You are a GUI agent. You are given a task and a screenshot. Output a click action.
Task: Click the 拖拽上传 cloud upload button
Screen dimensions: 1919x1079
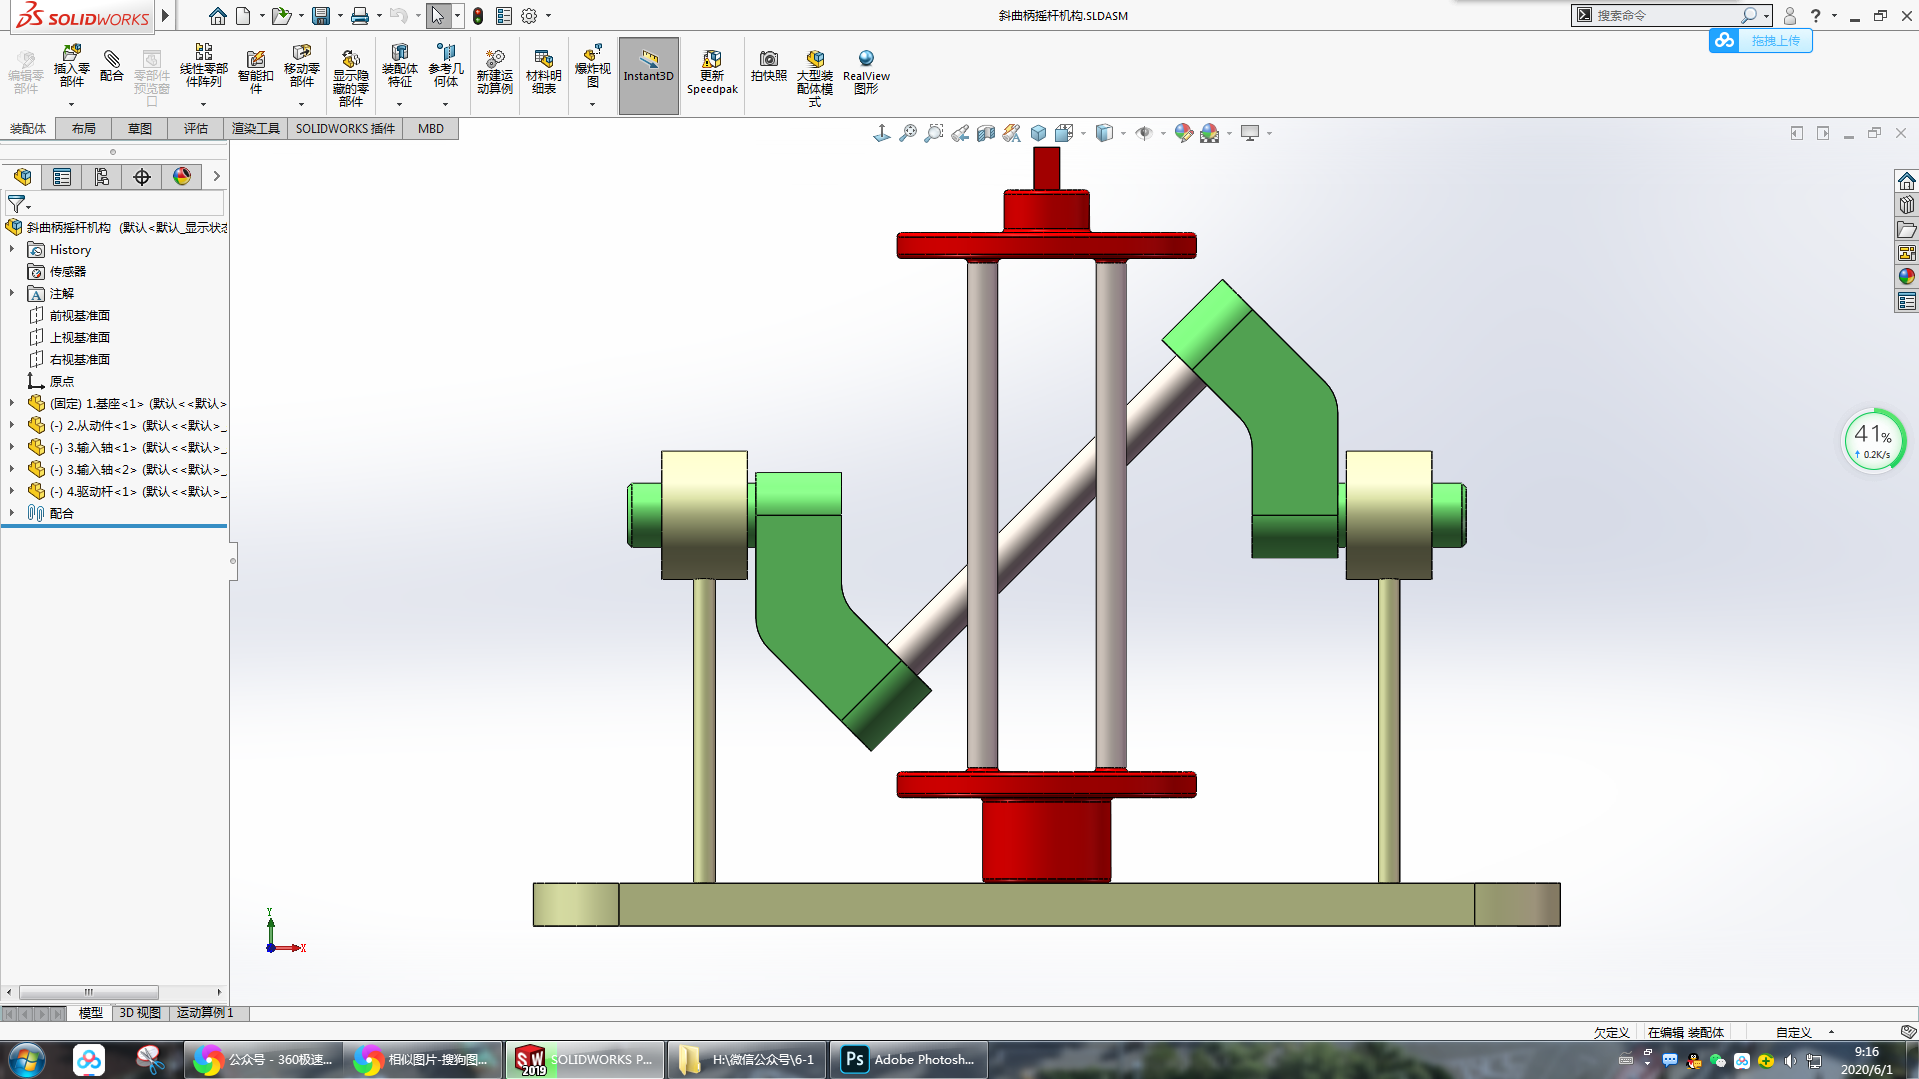pyautogui.click(x=1760, y=41)
